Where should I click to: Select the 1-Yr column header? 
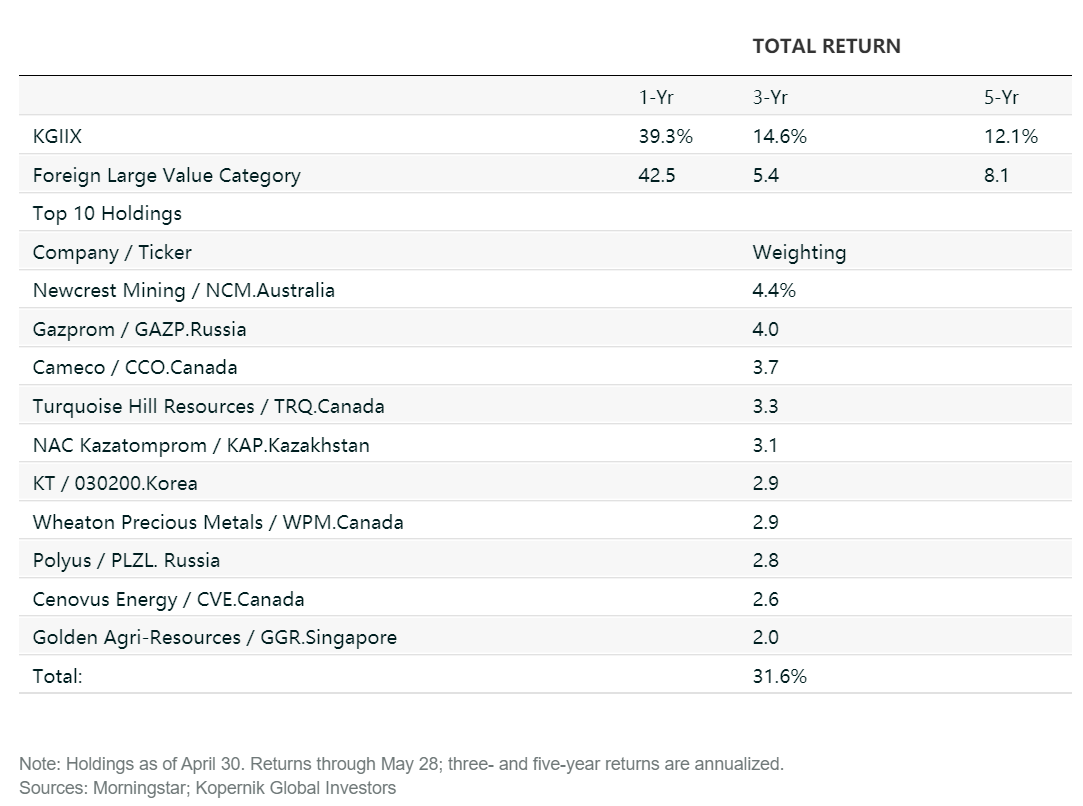pos(655,97)
